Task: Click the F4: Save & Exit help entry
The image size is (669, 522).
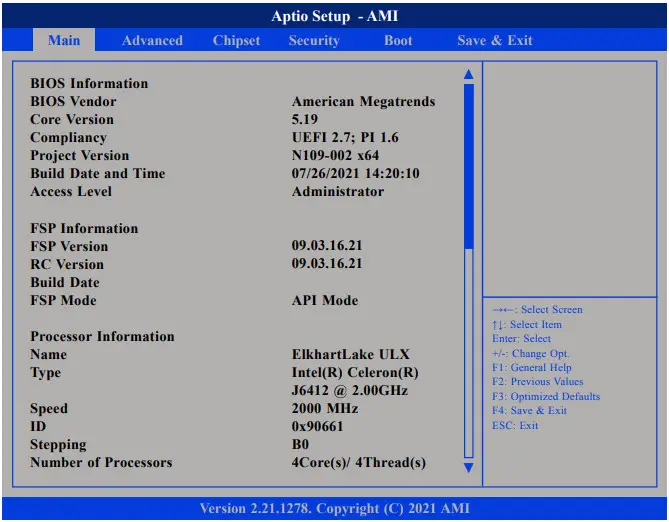Action: (529, 411)
